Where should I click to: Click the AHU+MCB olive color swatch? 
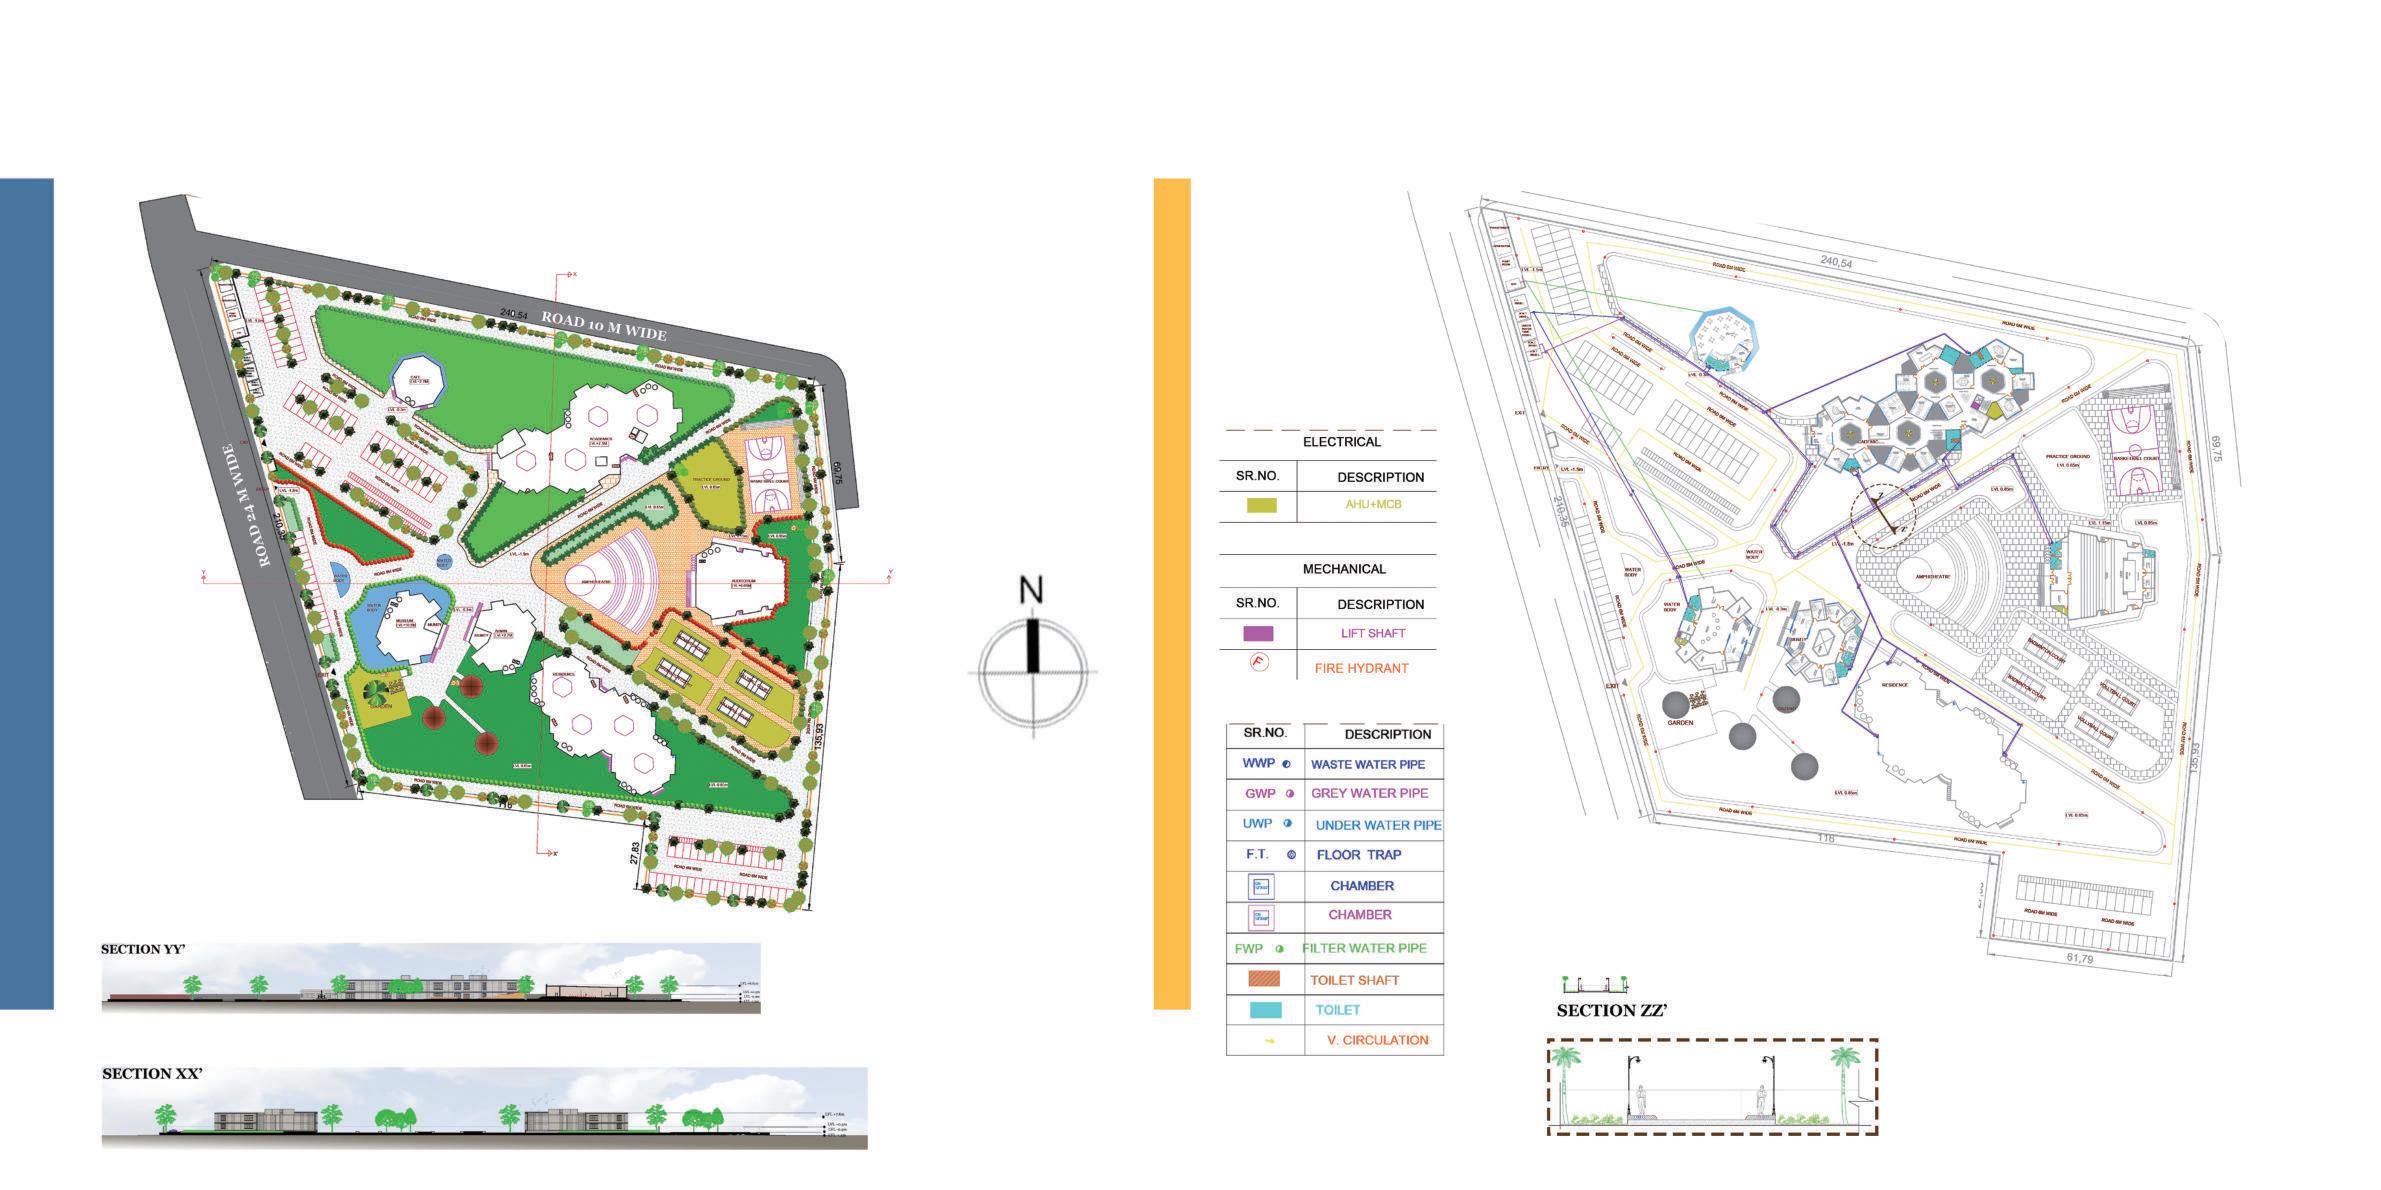tap(1262, 506)
